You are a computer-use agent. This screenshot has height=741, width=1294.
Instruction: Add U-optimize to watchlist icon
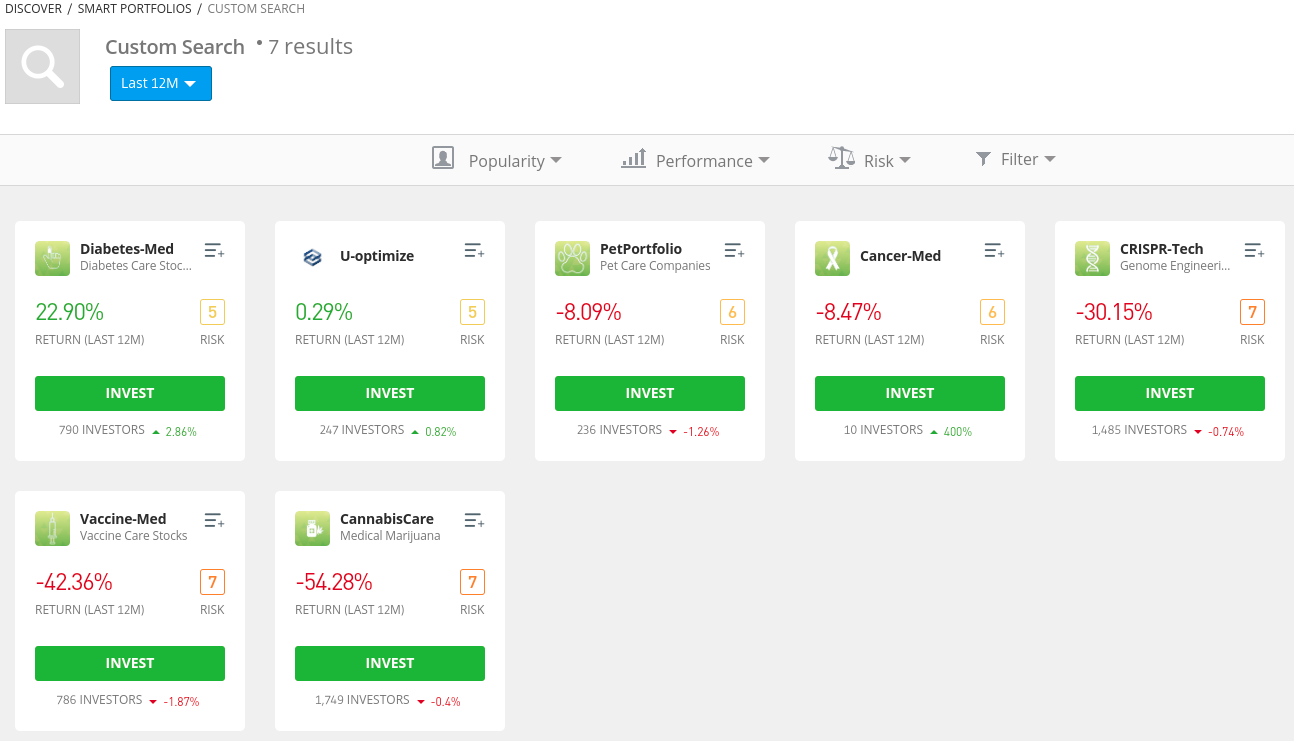[x=474, y=250]
